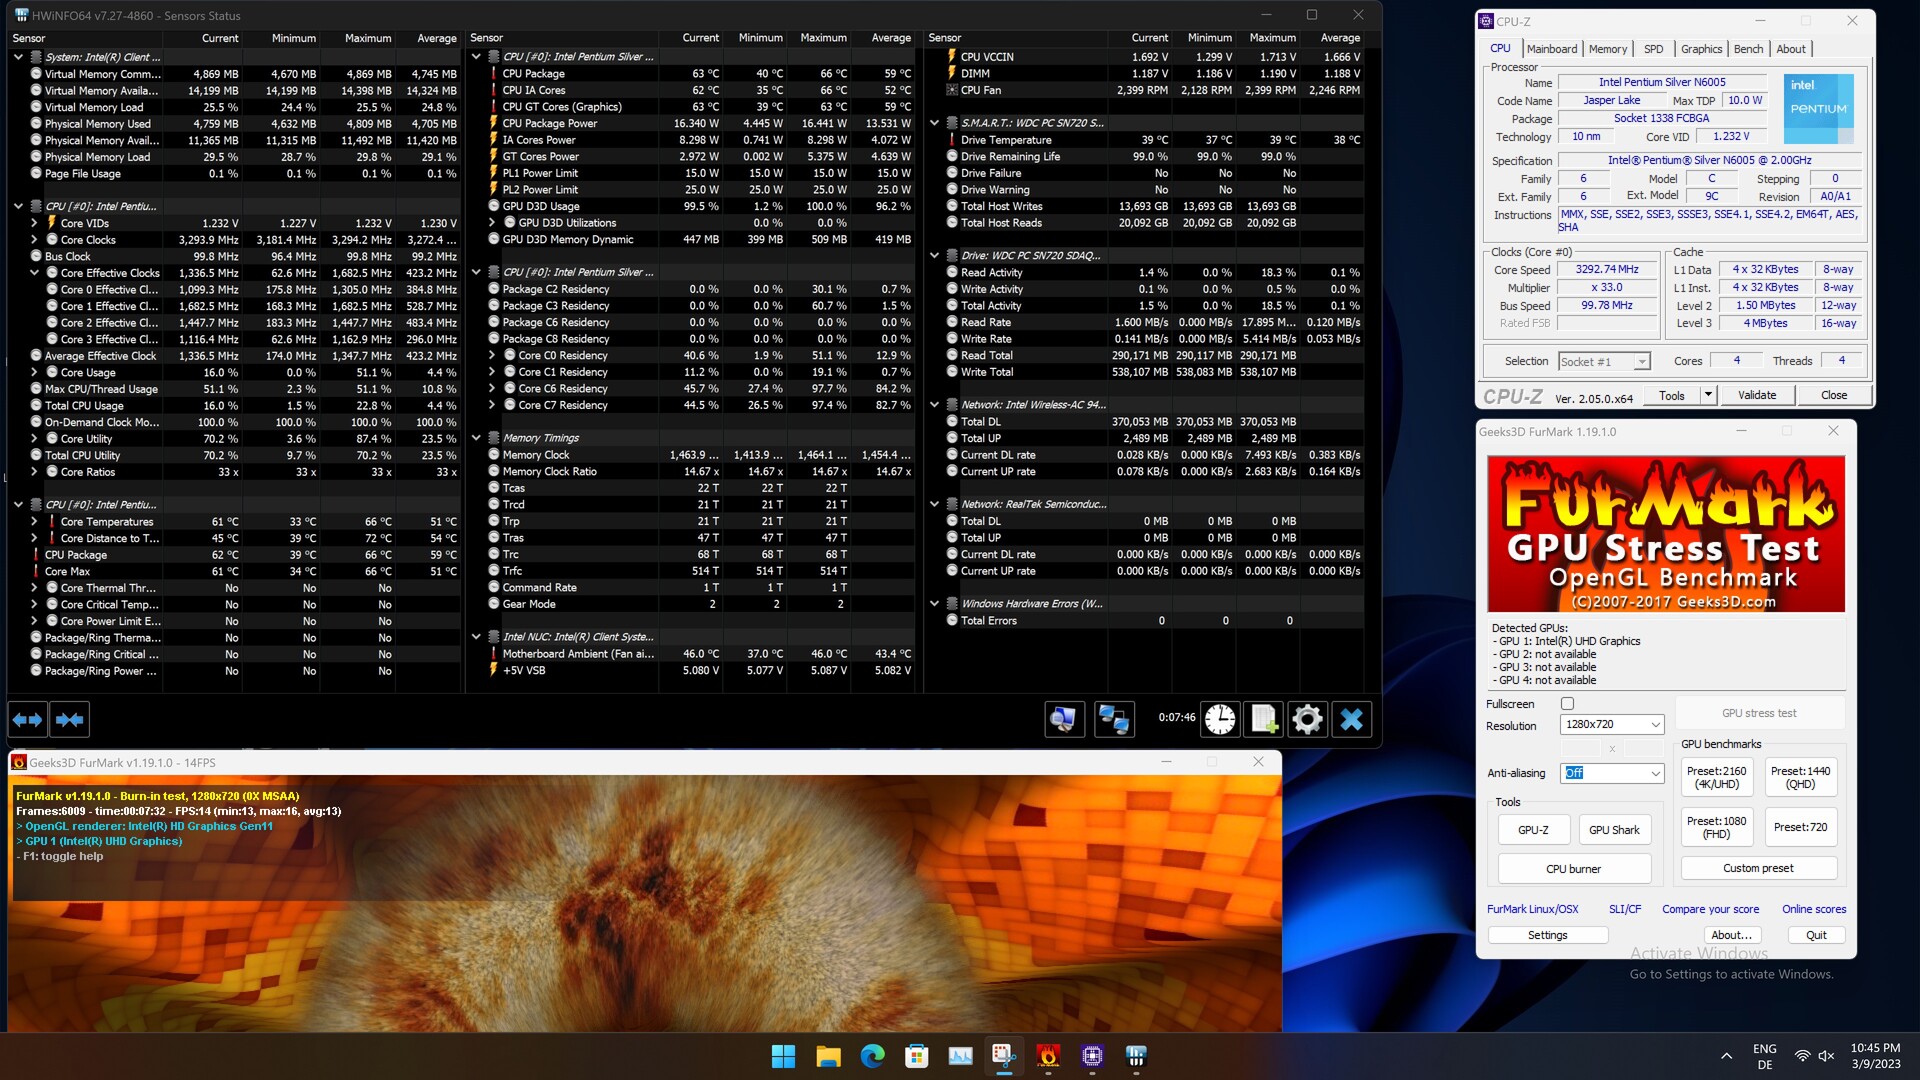This screenshot has width=1920, height=1080.
Task: Collapse Core Effective Clocks row
Action: pos(34,273)
